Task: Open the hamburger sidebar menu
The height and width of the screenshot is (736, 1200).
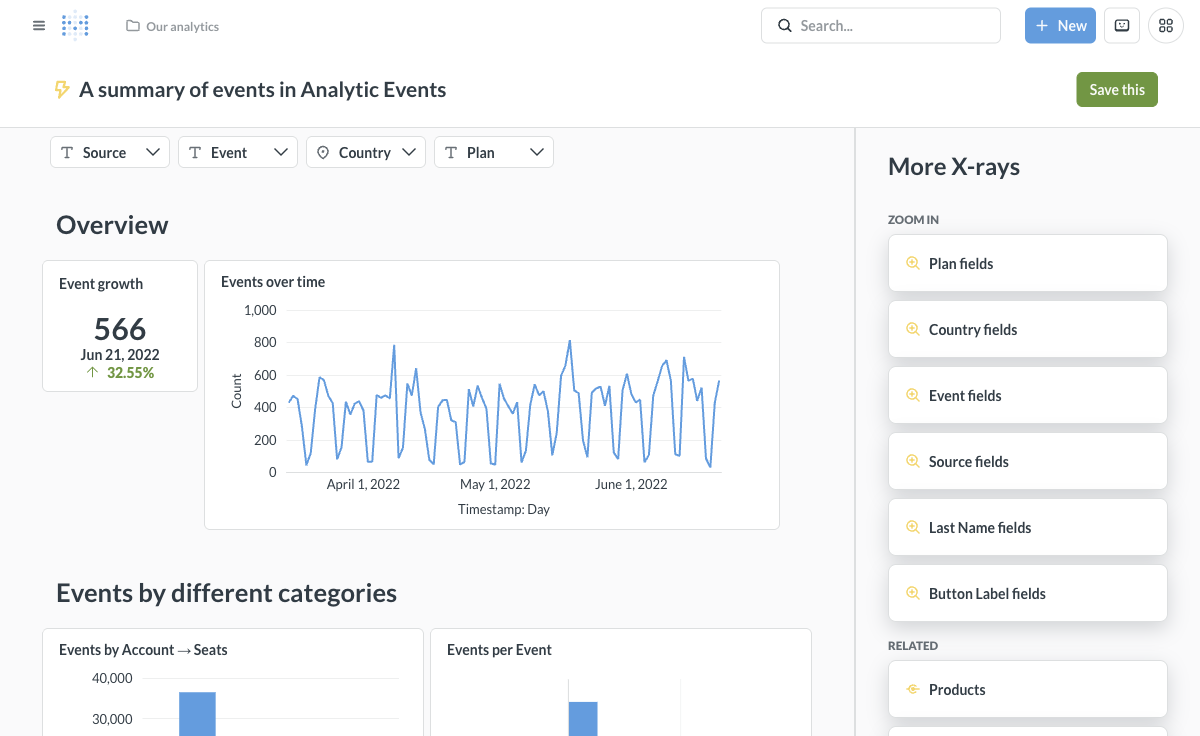Action: click(x=39, y=26)
